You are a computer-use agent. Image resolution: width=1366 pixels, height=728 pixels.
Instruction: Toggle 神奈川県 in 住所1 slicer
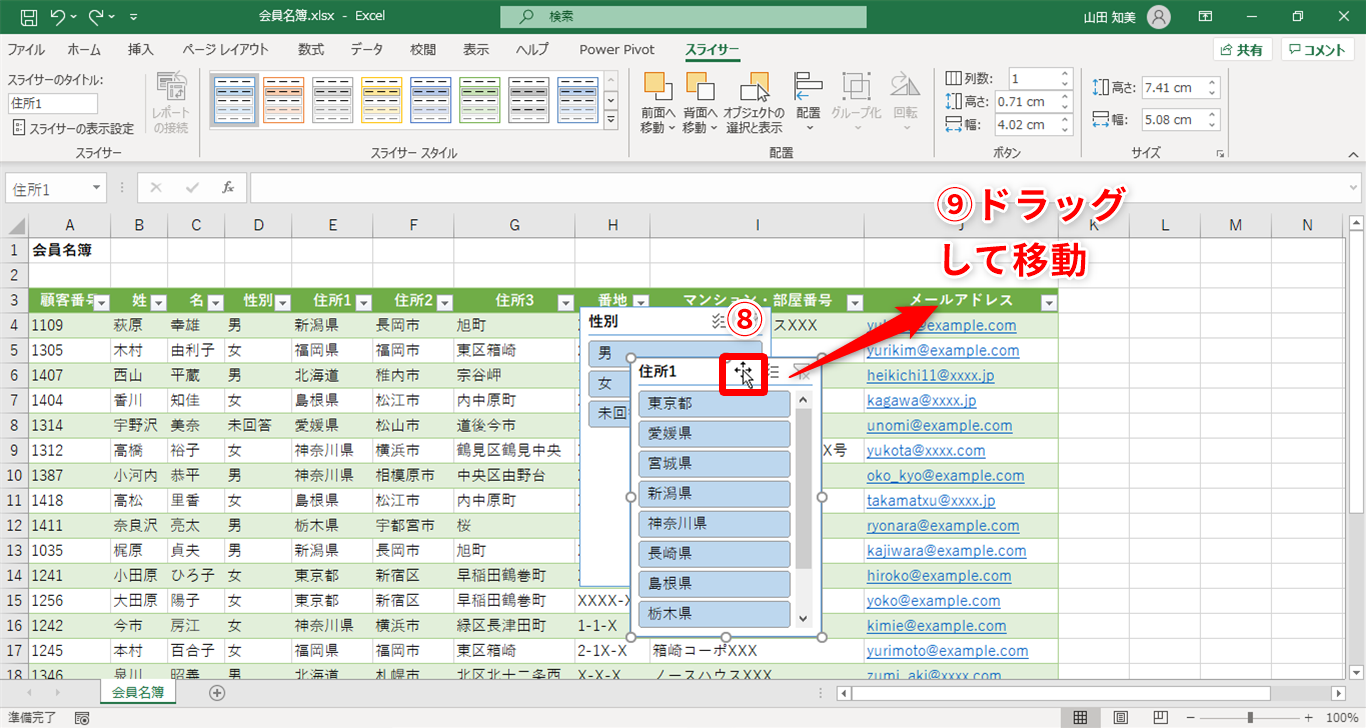(x=714, y=523)
